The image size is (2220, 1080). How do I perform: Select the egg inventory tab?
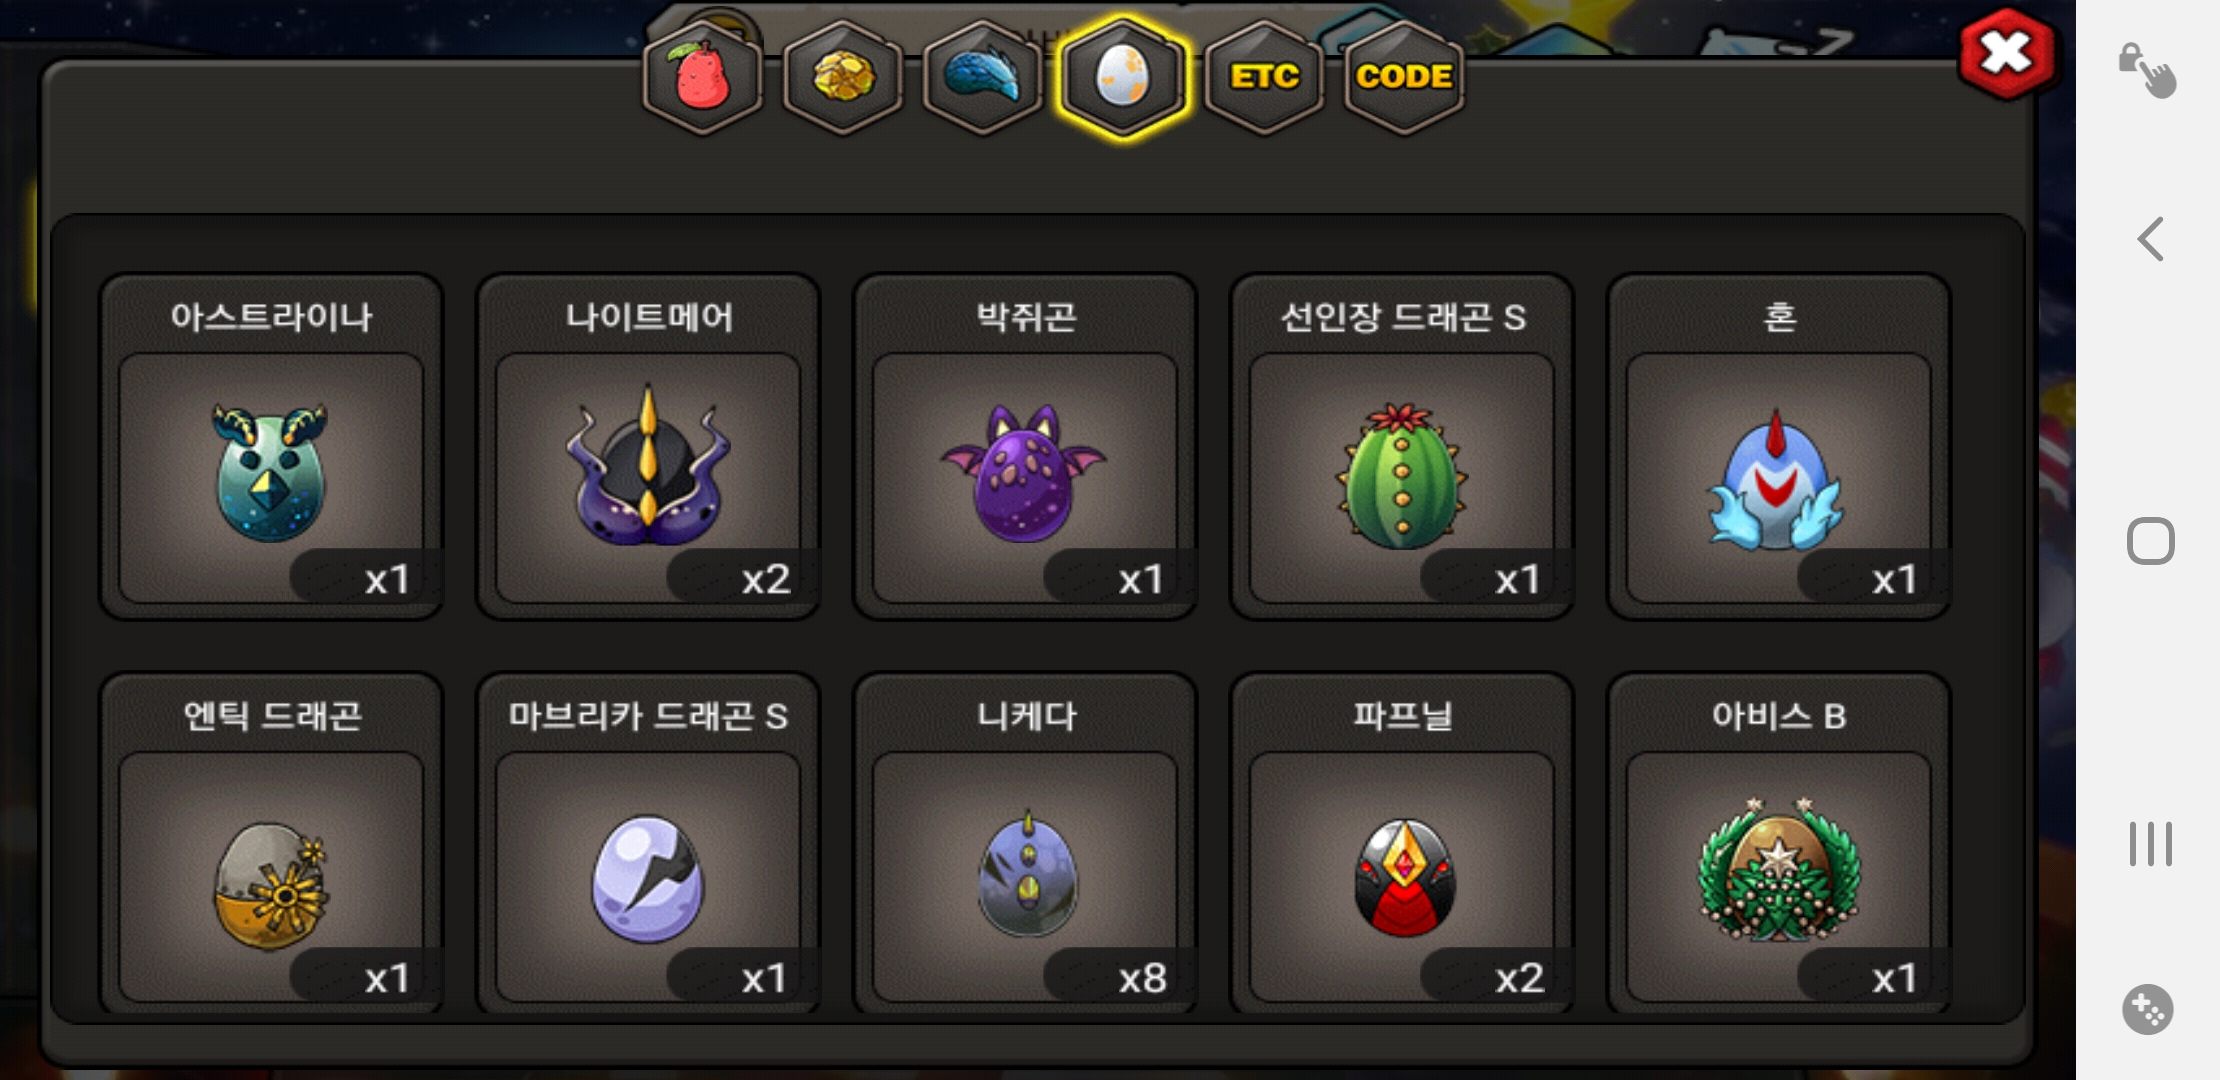click(1123, 77)
